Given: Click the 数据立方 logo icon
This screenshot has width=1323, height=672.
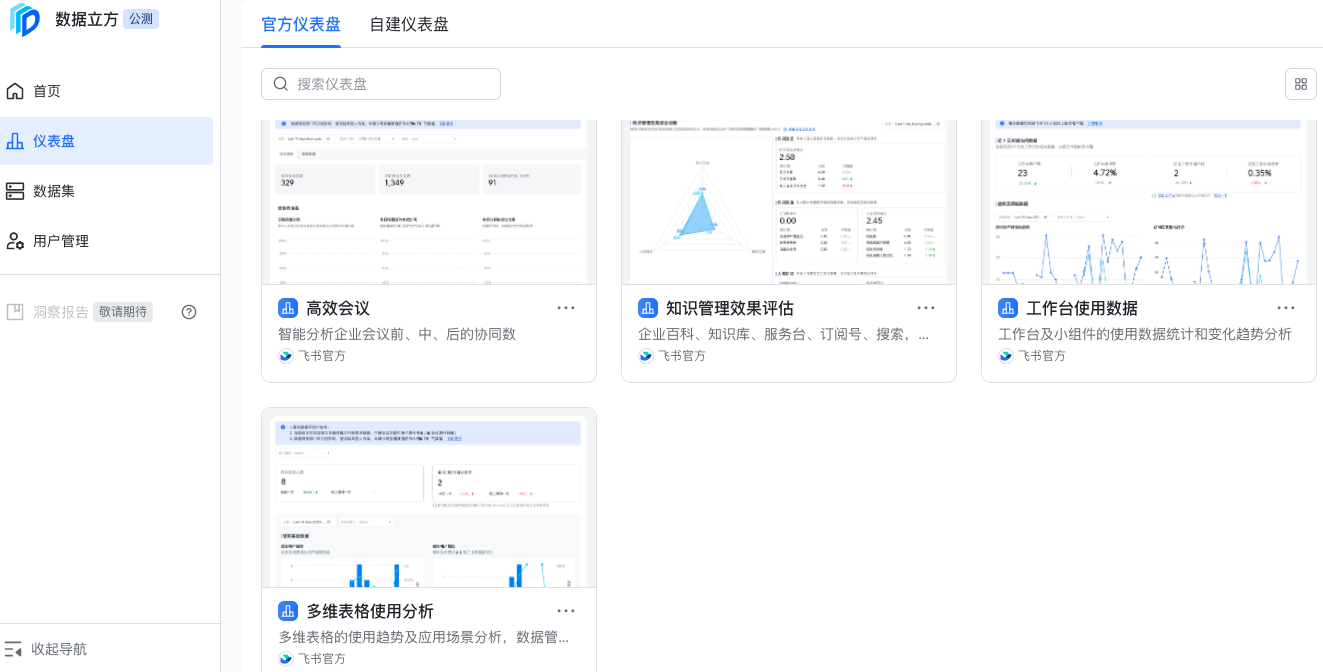Looking at the screenshot, I should 25,20.
